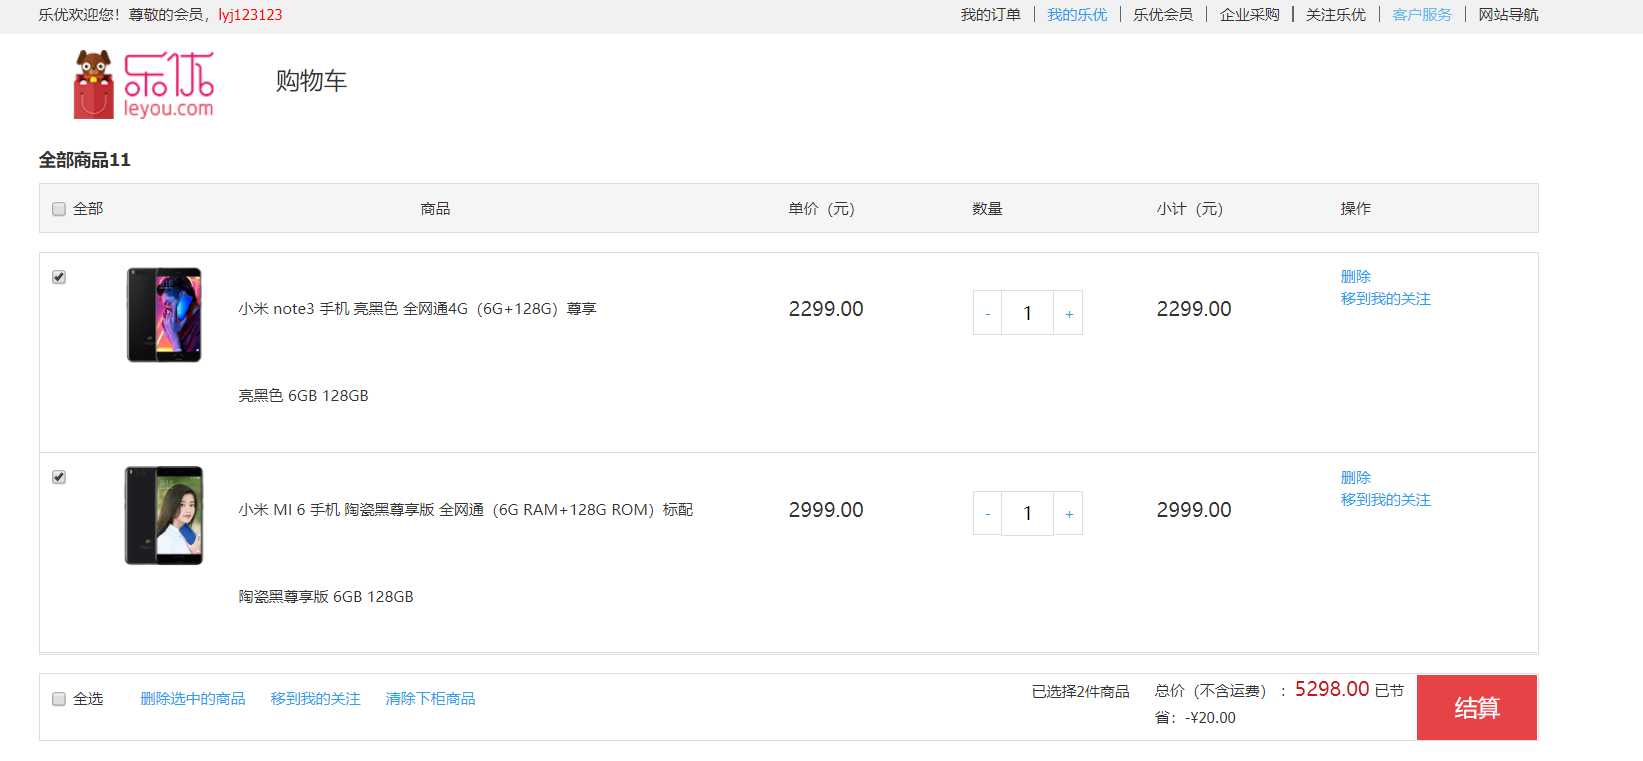1643x761 pixels.
Task: Open 我的订单 in top navigation
Action: coord(991,15)
